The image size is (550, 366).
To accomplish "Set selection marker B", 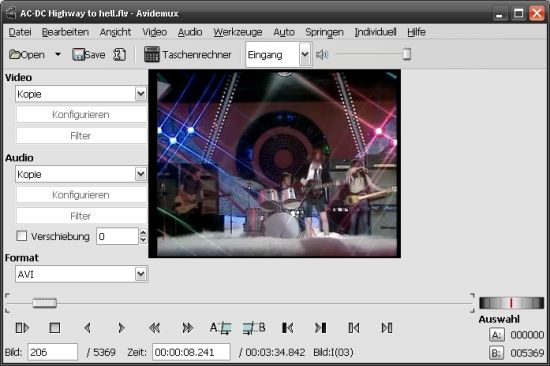I will (x=254, y=328).
